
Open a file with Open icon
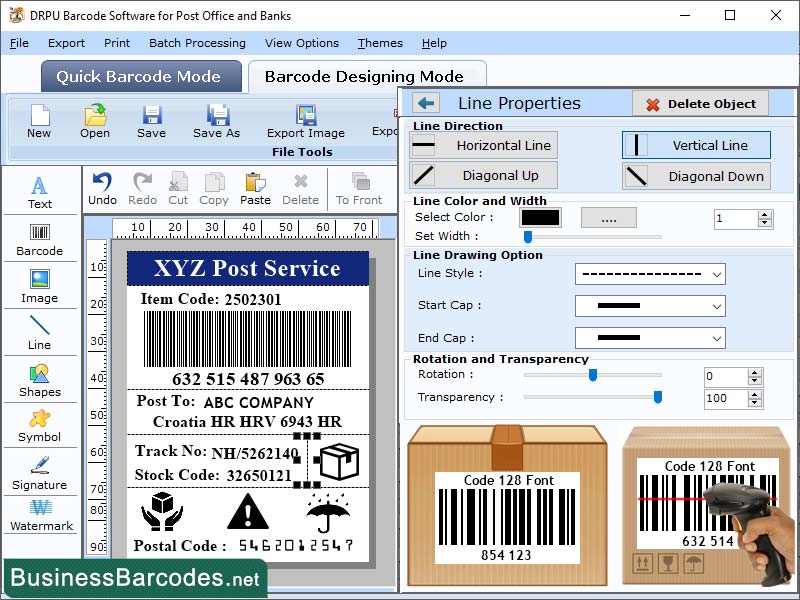click(x=95, y=121)
